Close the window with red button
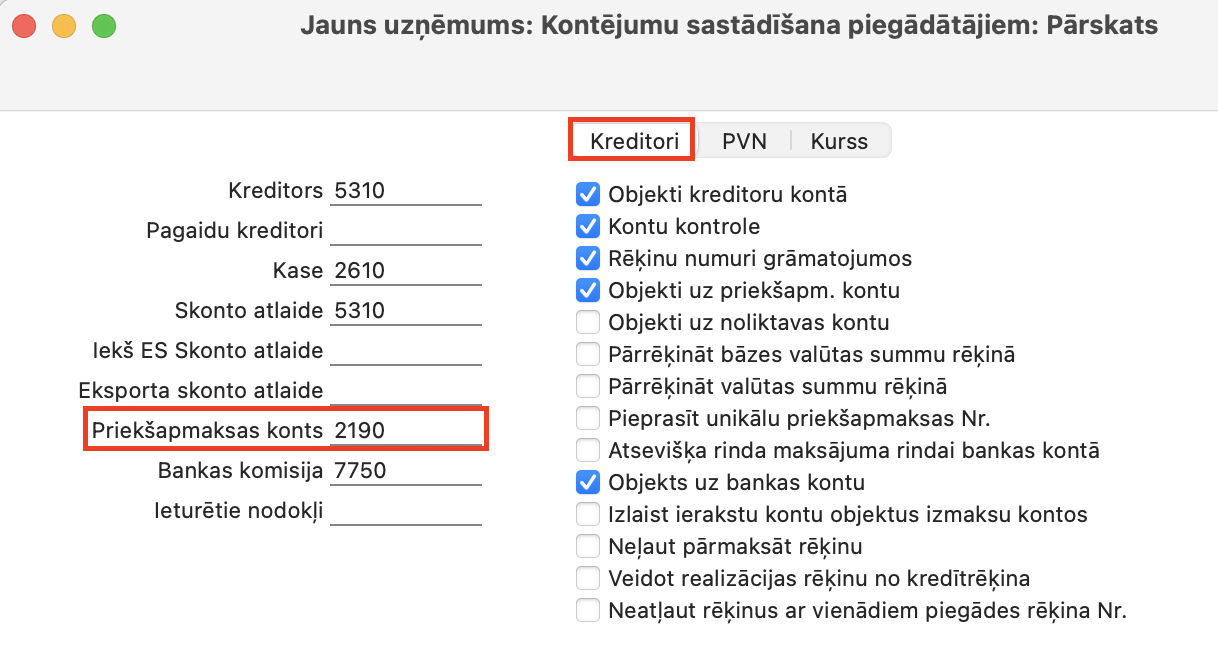1218x658 pixels. pos(24,26)
